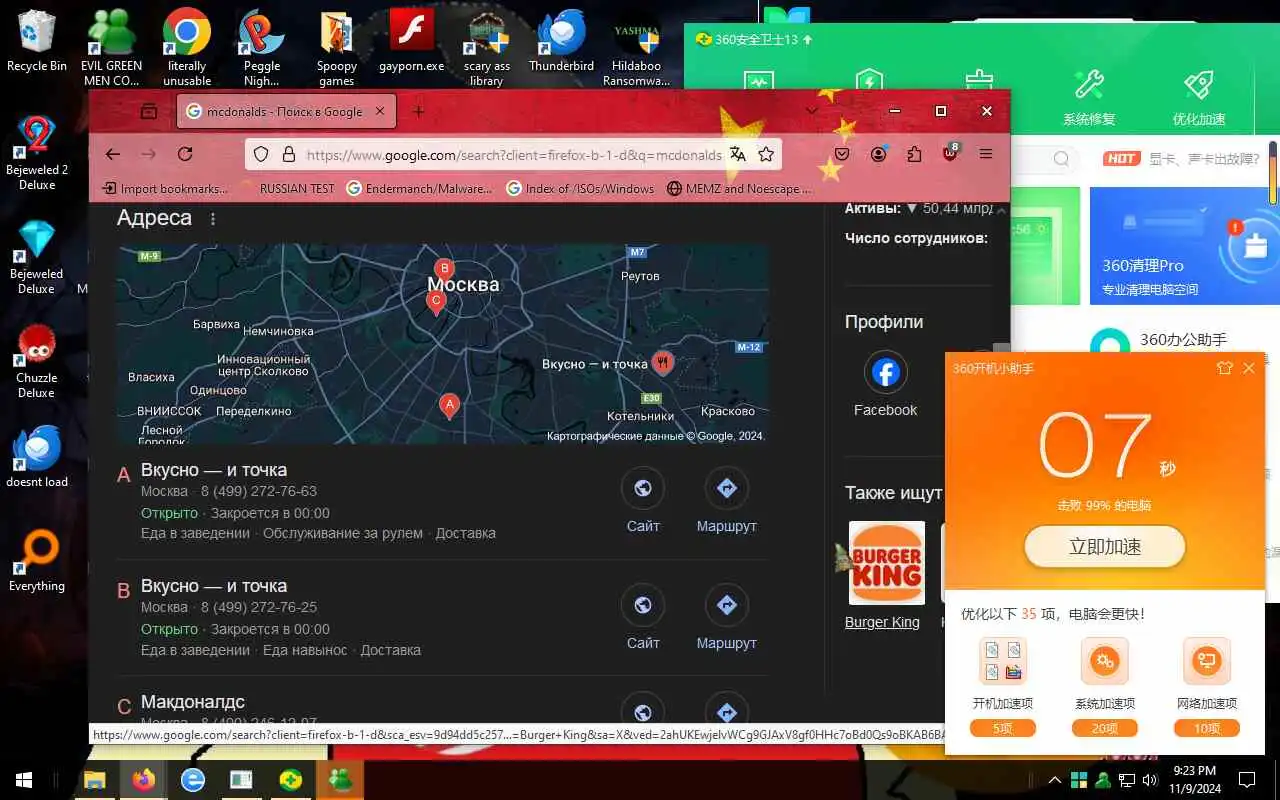Click the Вкусно — и точка restaurant marker on map
The image size is (1280, 800).
click(x=662, y=363)
